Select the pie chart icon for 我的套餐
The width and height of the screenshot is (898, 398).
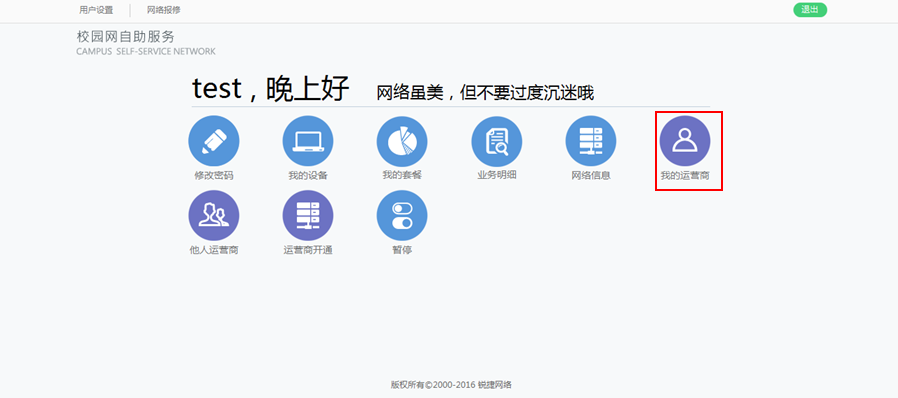point(401,141)
